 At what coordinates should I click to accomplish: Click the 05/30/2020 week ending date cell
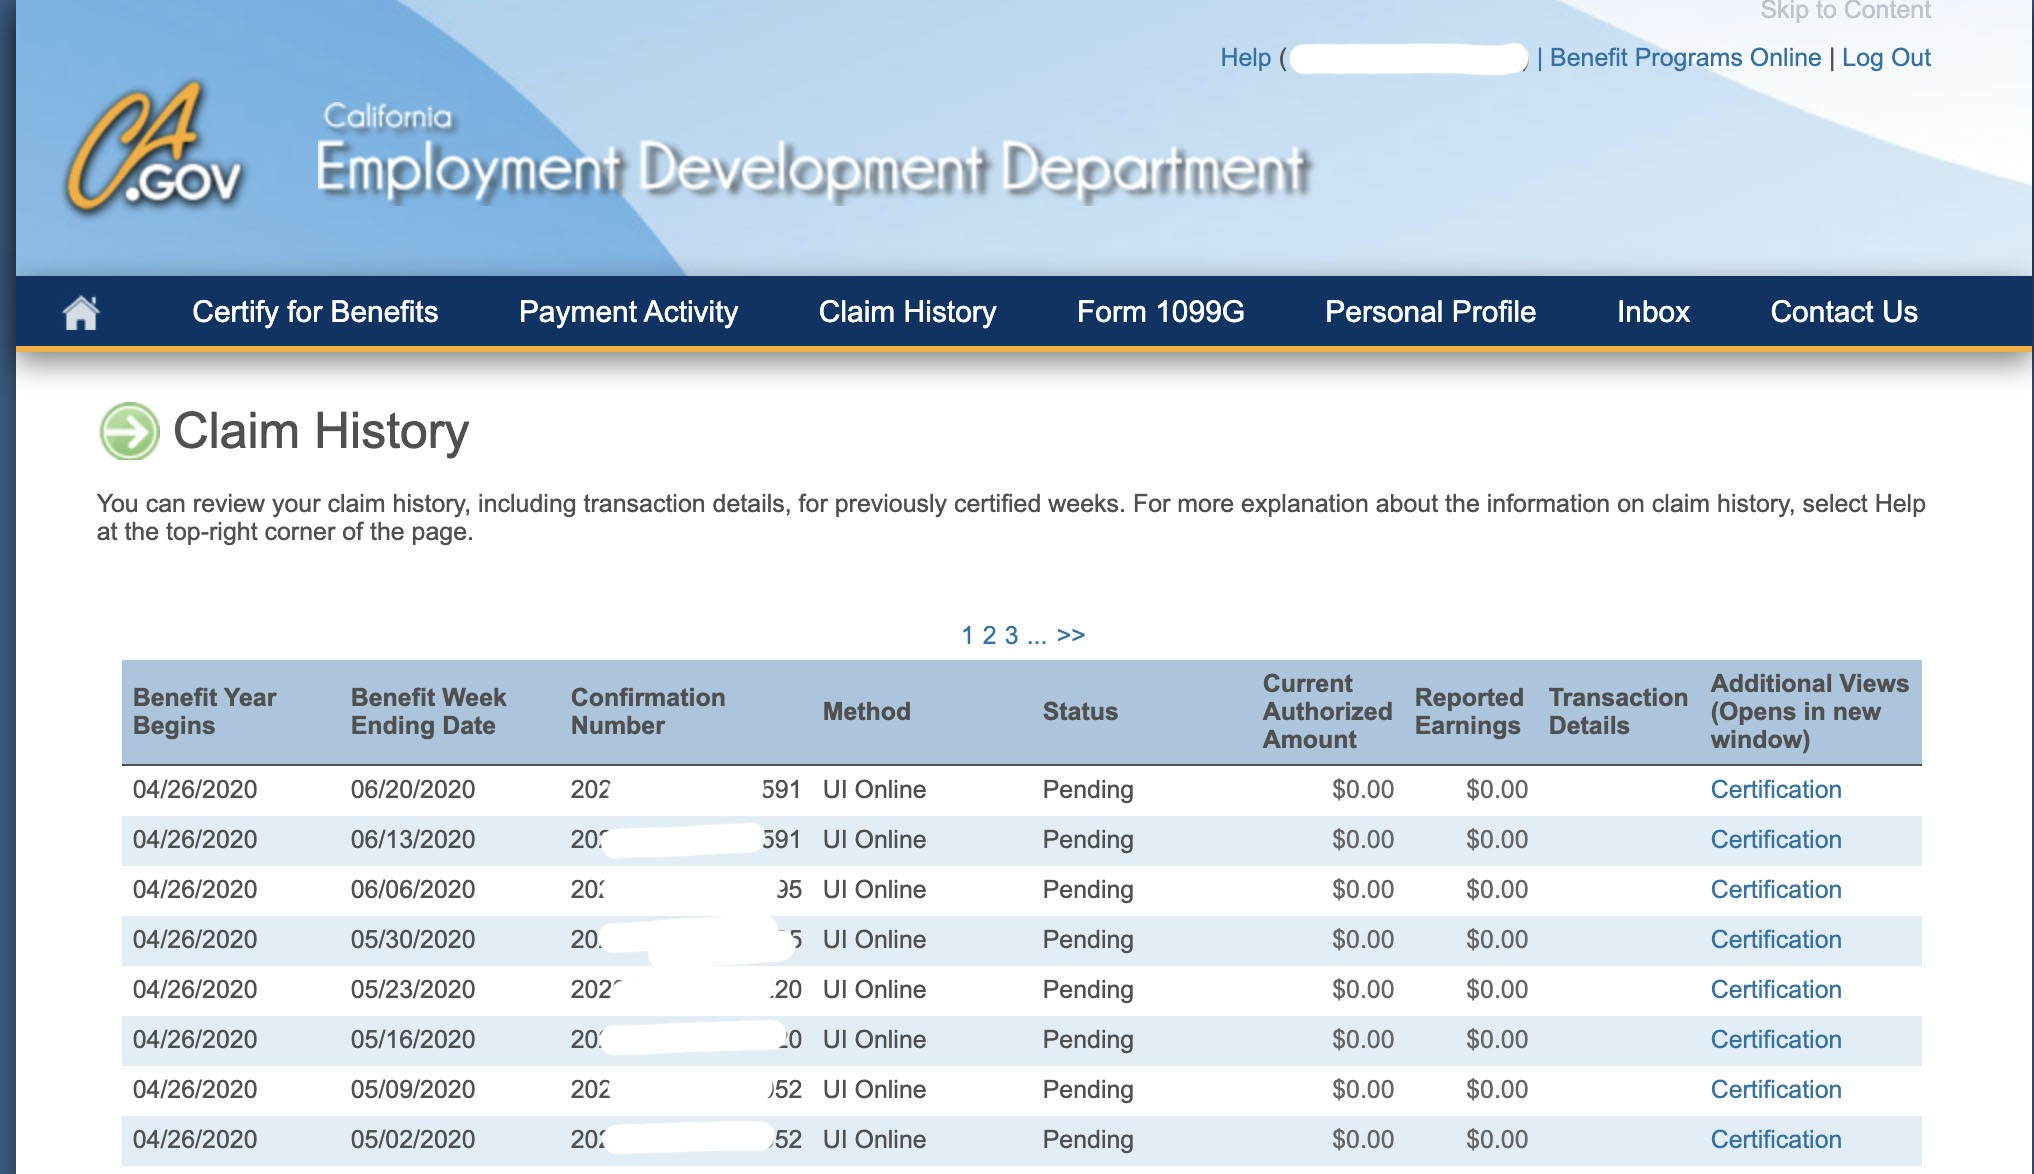coord(412,940)
